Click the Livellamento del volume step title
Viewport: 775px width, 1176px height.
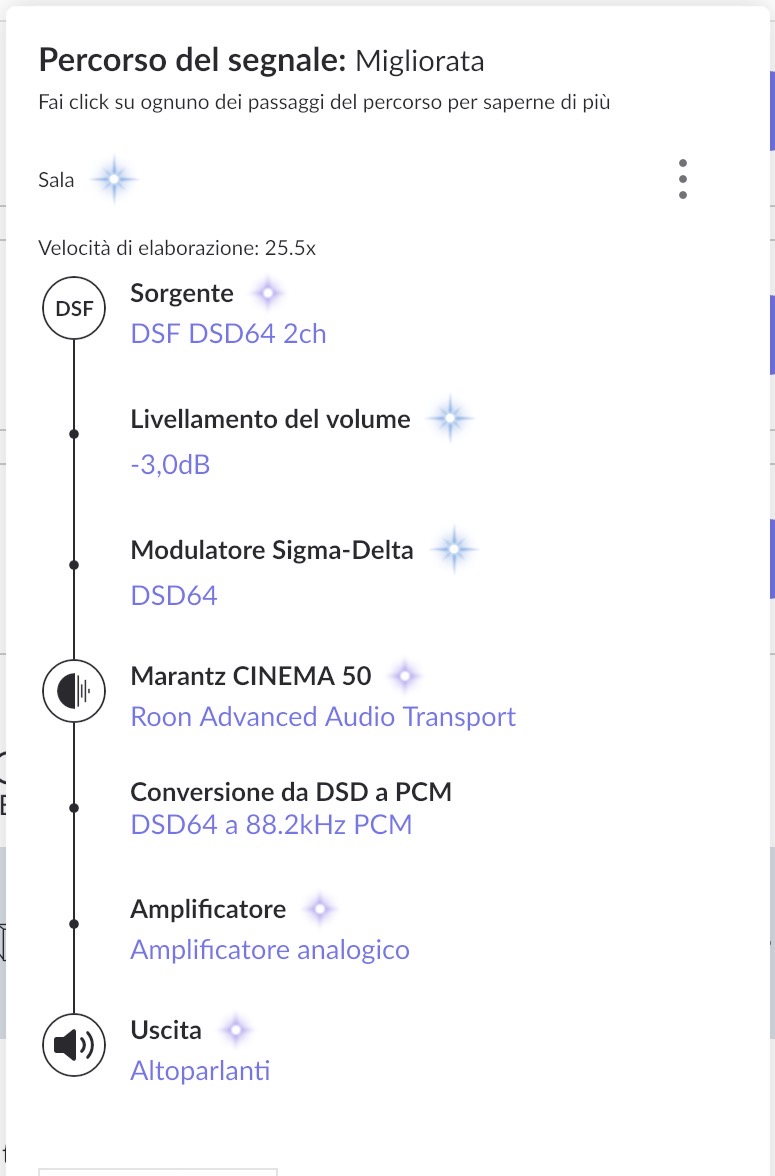point(270,419)
